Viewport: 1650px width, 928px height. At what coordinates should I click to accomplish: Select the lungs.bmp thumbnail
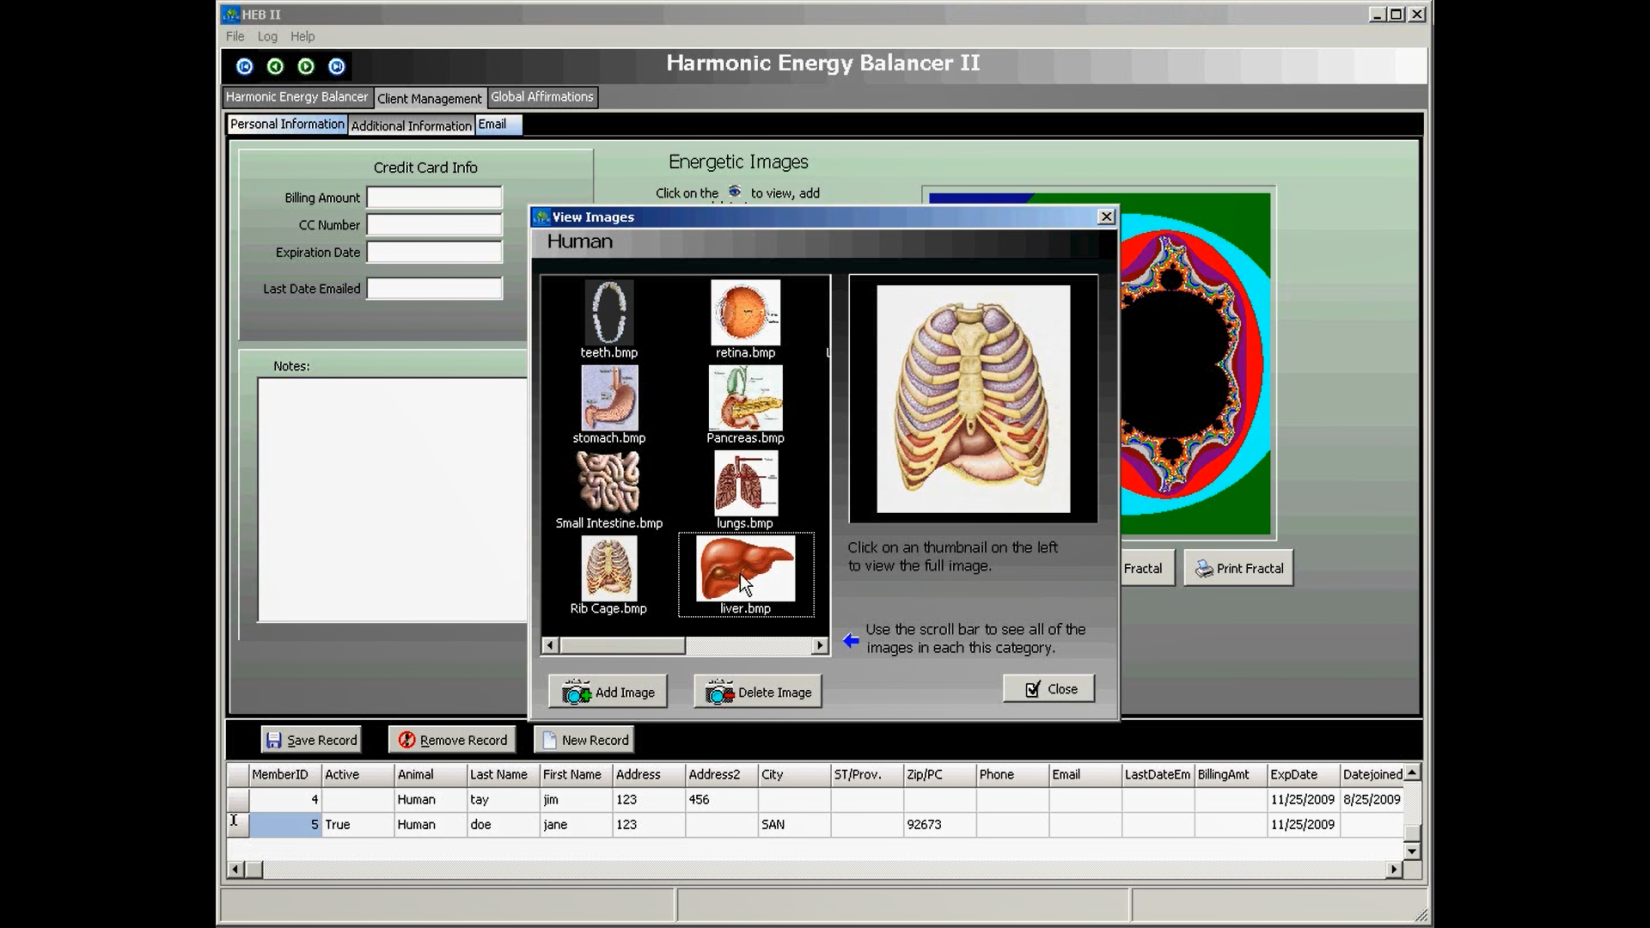[x=745, y=484]
